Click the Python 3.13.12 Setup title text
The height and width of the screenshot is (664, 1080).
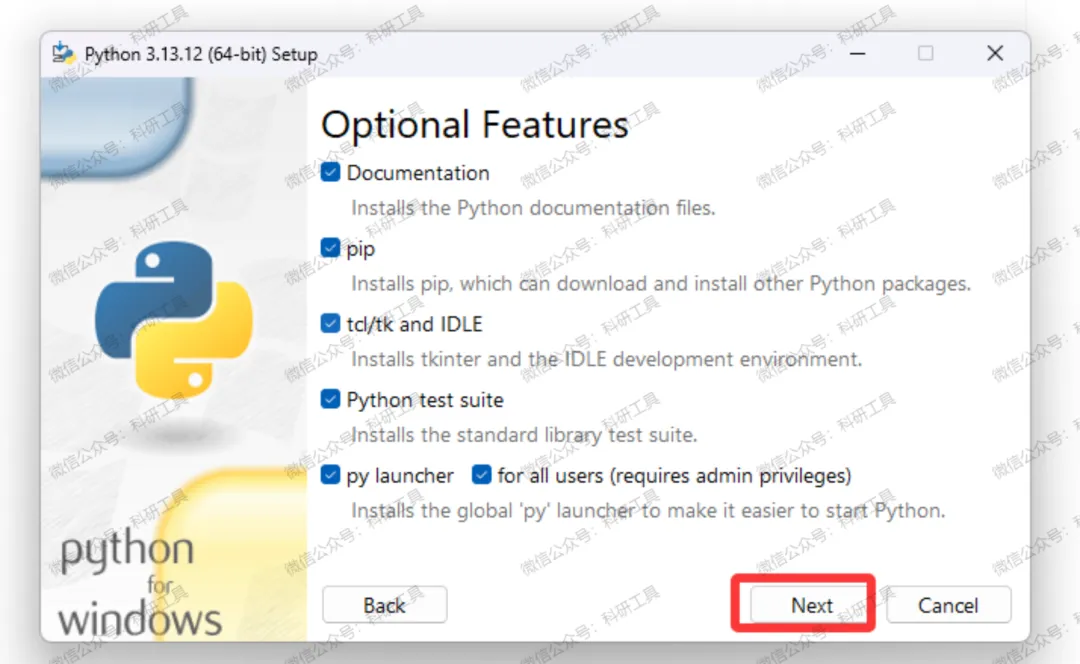tap(201, 54)
